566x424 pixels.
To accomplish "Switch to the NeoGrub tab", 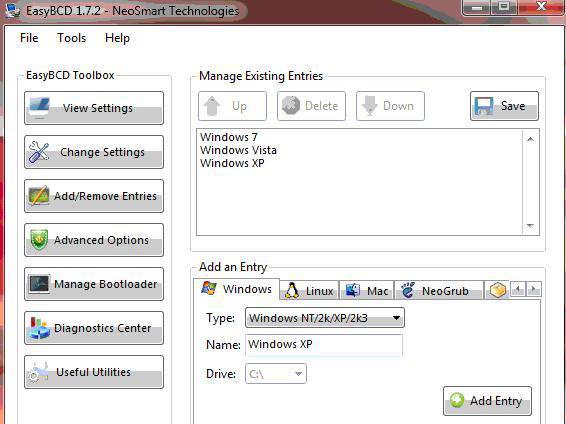I will tap(439, 290).
